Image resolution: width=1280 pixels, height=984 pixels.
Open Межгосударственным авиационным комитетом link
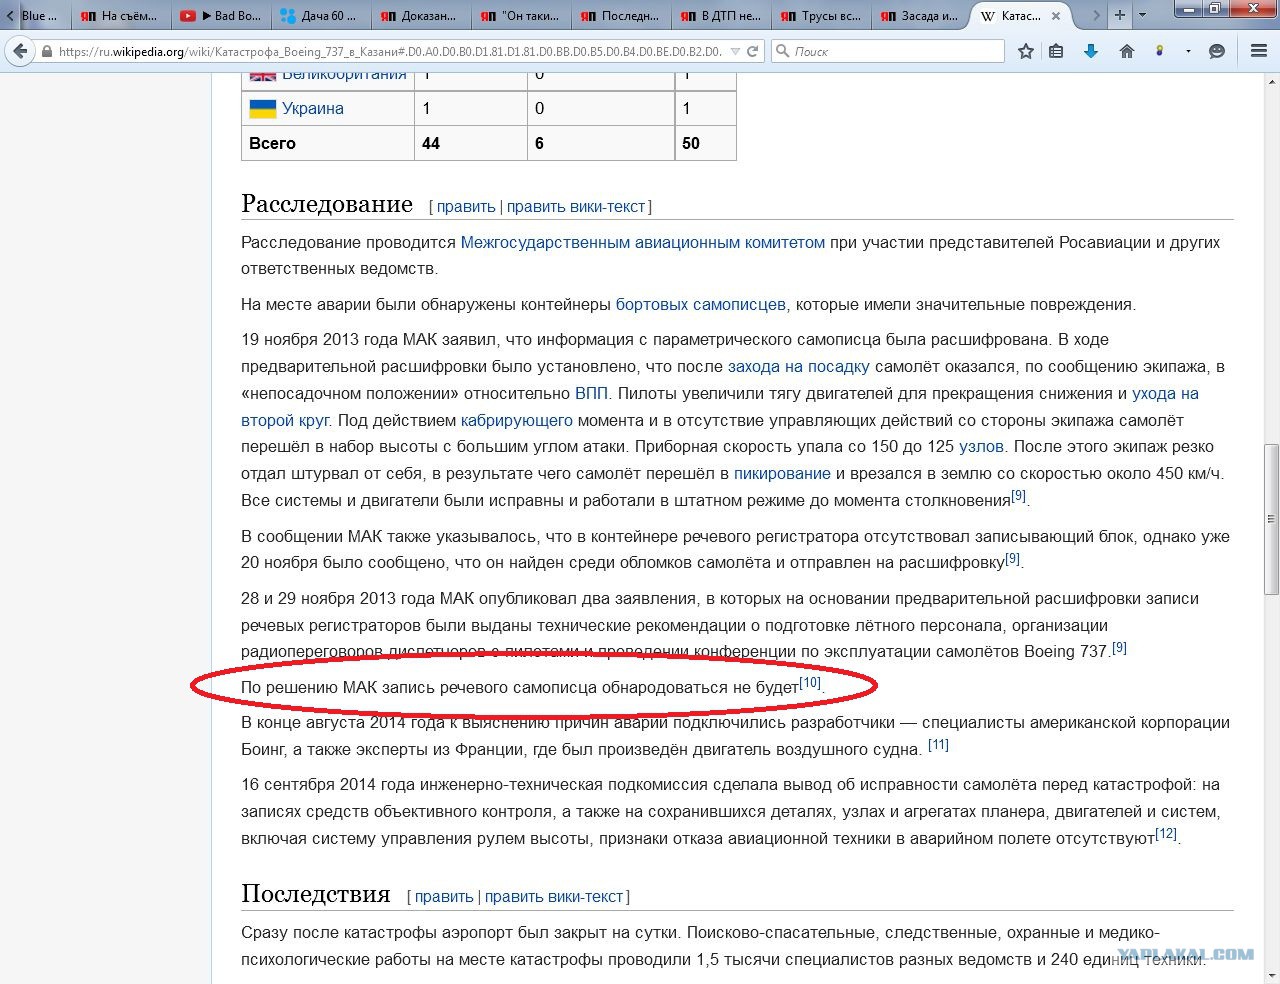643,242
